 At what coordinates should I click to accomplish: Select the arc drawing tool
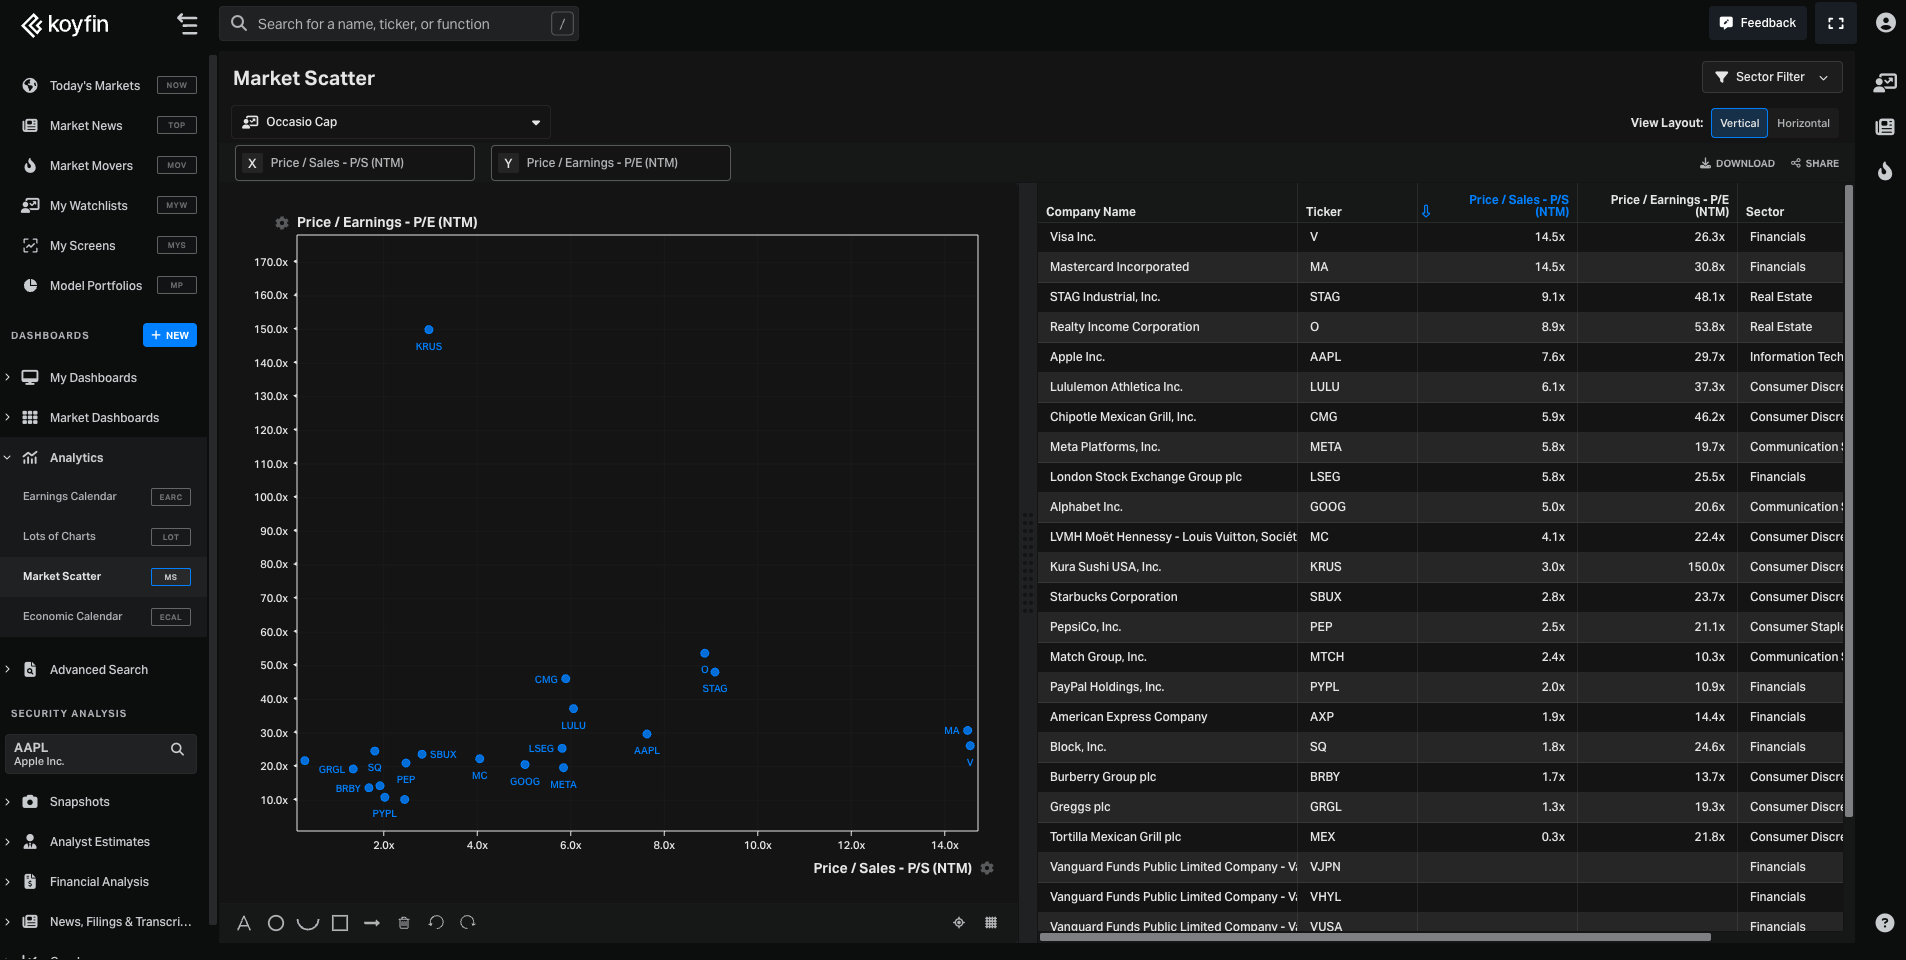(308, 923)
